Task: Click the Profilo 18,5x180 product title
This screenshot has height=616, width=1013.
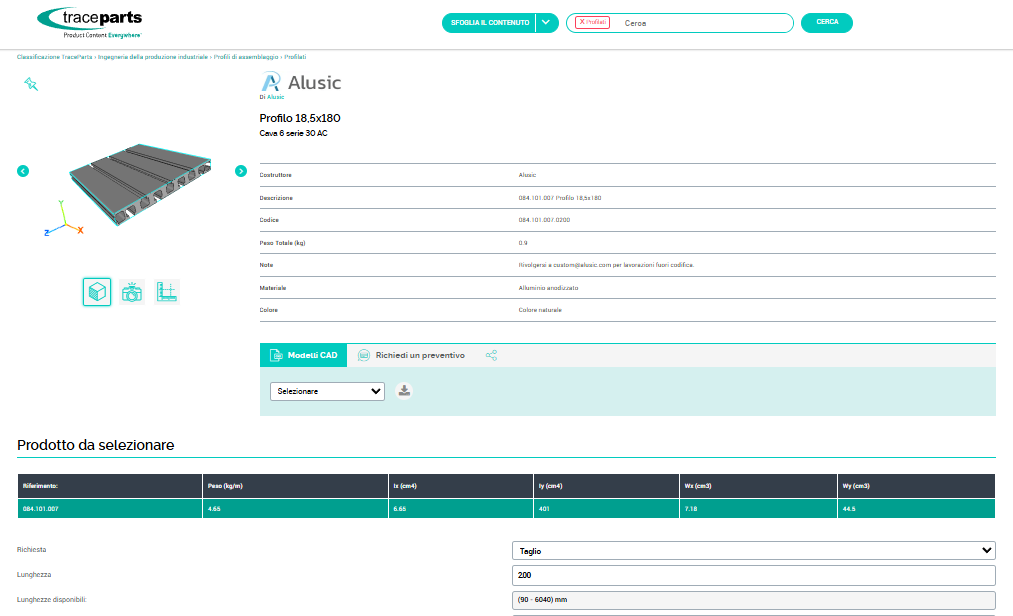Action: pyautogui.click(x=300, y=118)
